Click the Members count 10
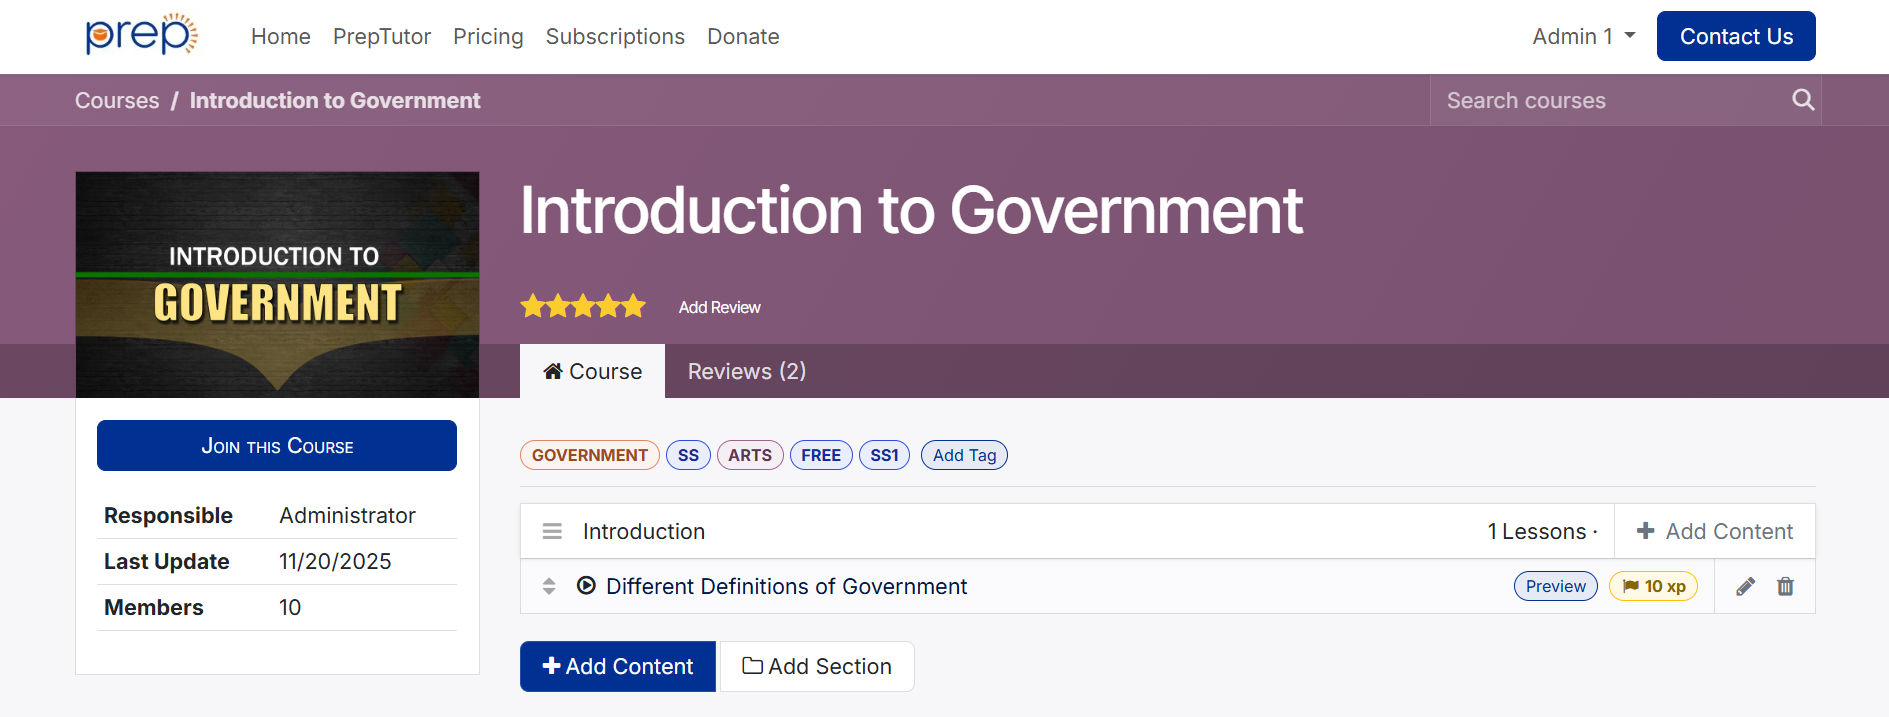The image size is (1889, 717). (290, 607)
